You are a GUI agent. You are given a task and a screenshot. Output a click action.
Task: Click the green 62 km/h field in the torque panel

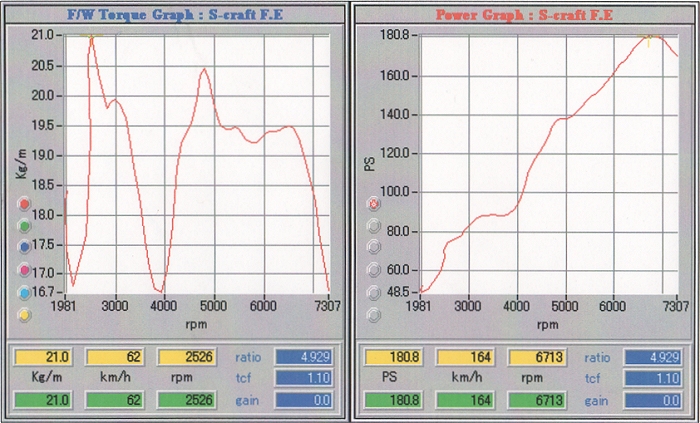[115, 399]
